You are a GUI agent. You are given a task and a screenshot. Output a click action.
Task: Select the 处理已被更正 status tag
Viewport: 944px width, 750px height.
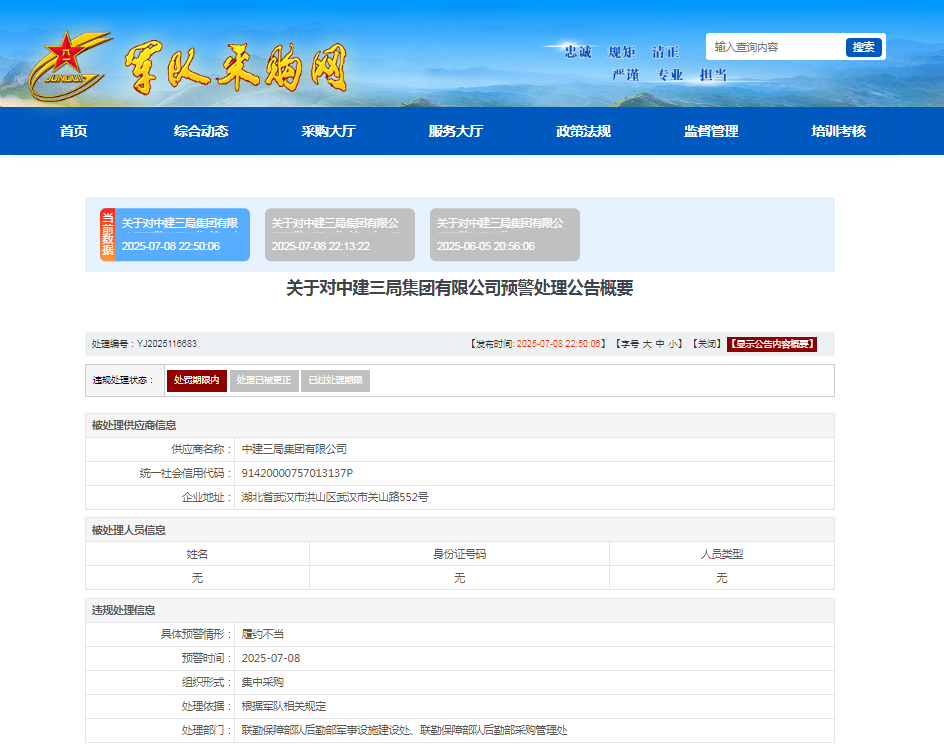[x=264, y=380]
